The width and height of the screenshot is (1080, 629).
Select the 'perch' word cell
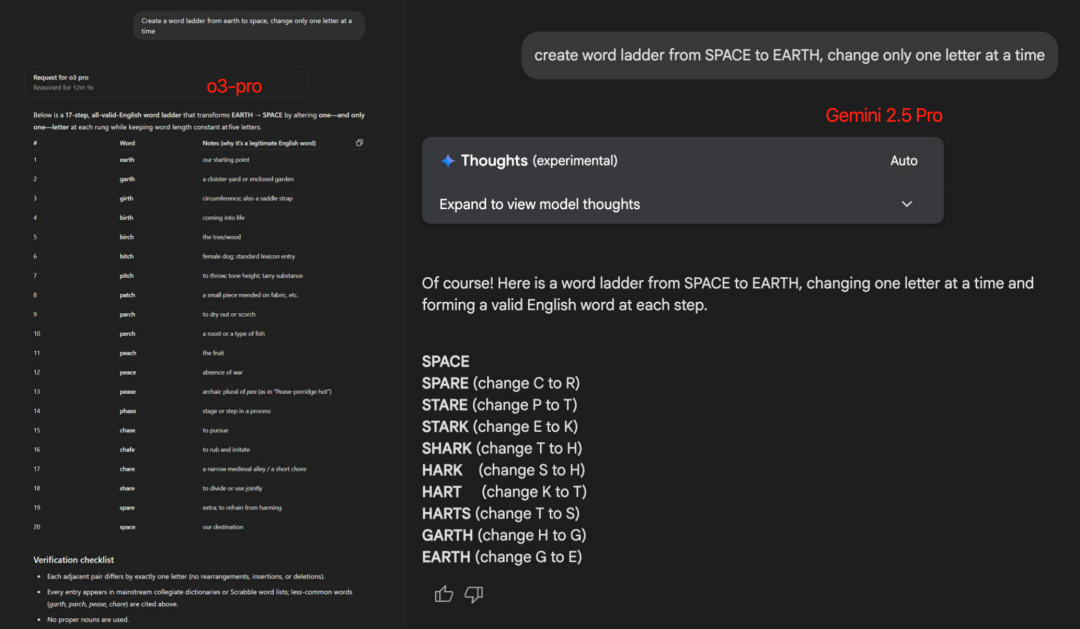click(127, 333)
